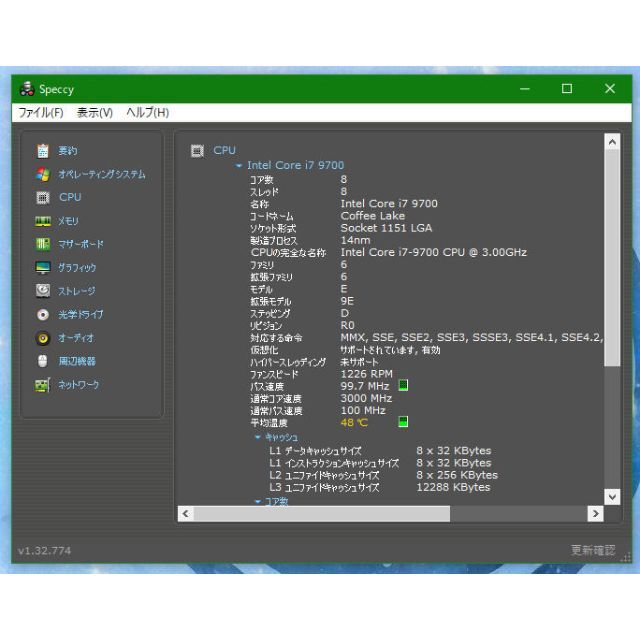Screen dimensions: 640x640
Task: Click the 周辺機器 sidebar label
Action: (77, 361)
